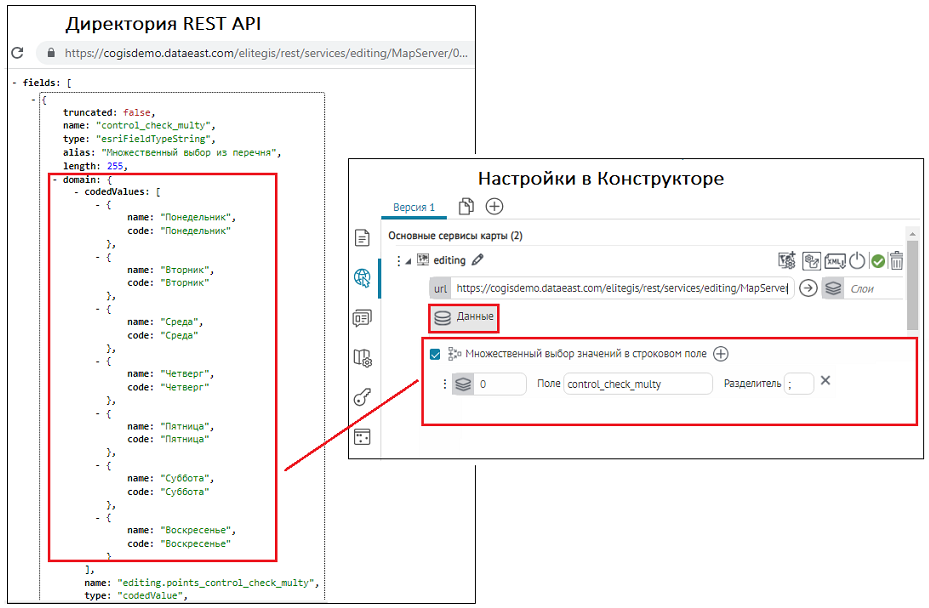This screenshot has height=608, width=929.
Task: Toggle the green status checkmark on editing service
Action: 877,261
